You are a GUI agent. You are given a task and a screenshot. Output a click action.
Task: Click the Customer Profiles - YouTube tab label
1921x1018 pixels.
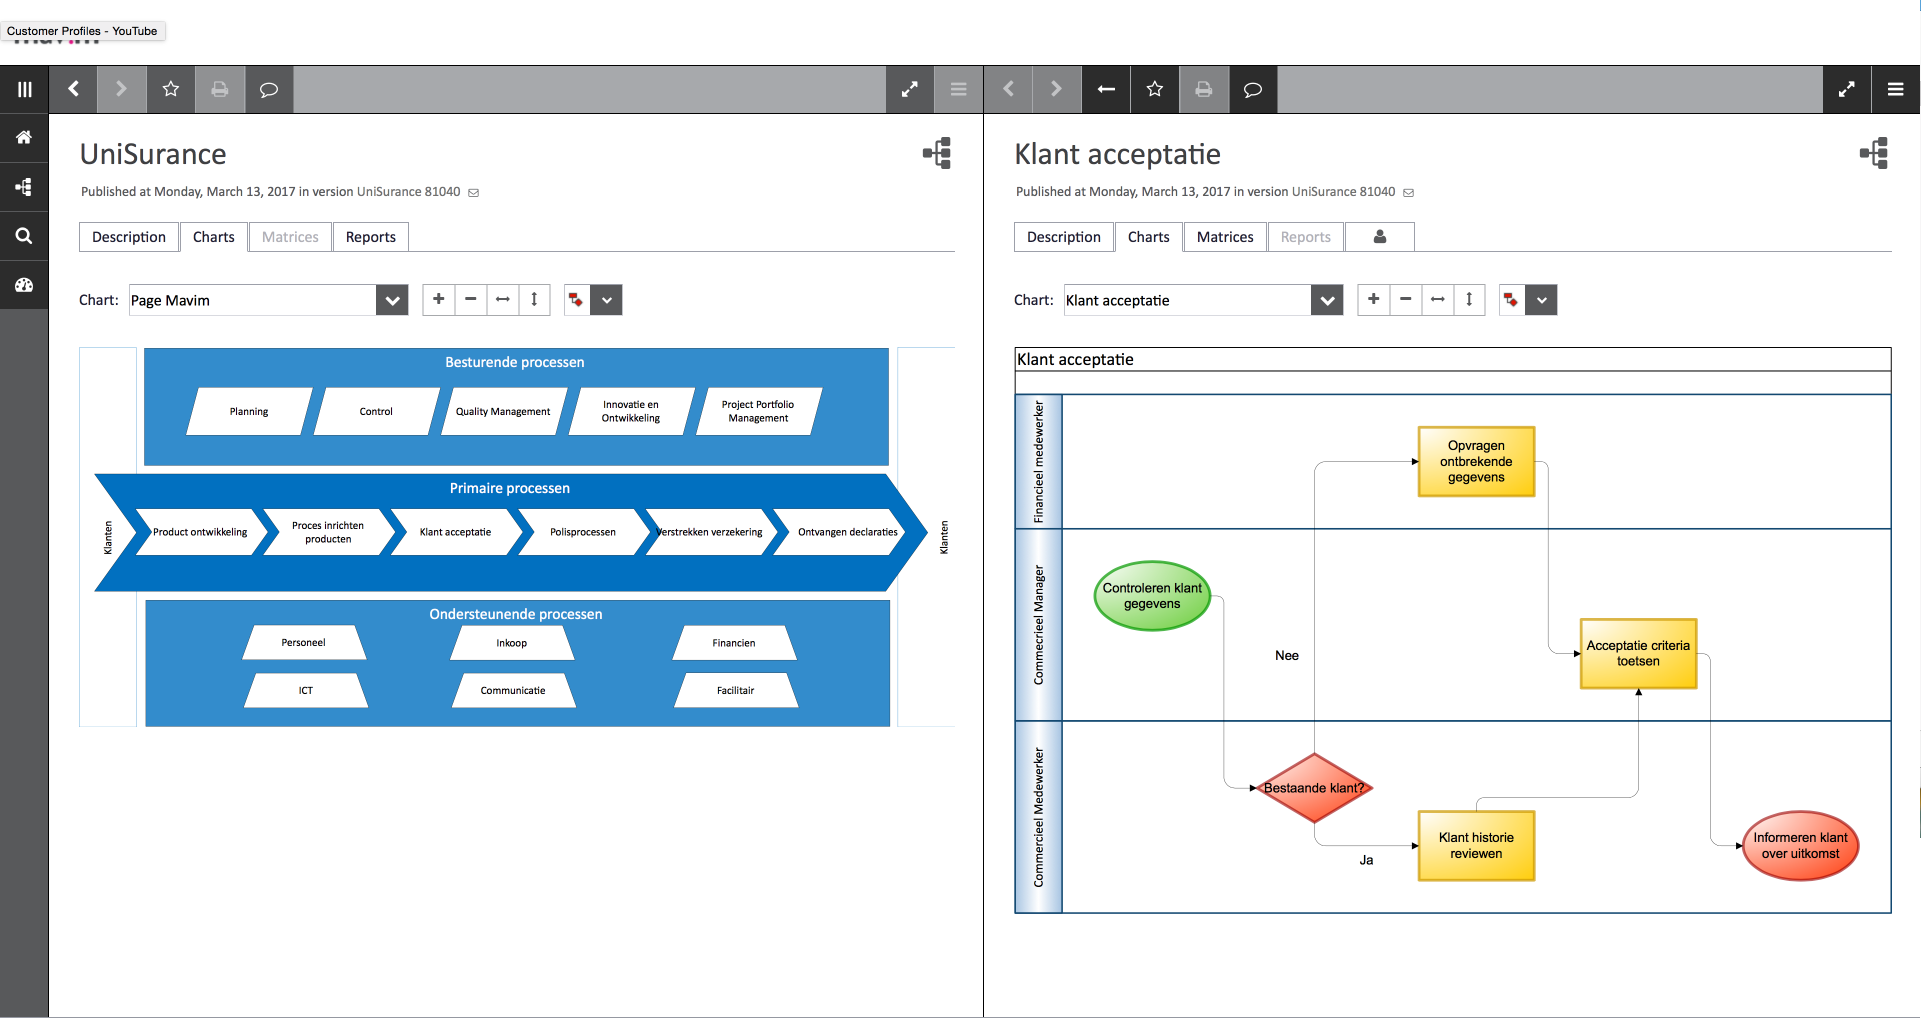pos(82,31)
